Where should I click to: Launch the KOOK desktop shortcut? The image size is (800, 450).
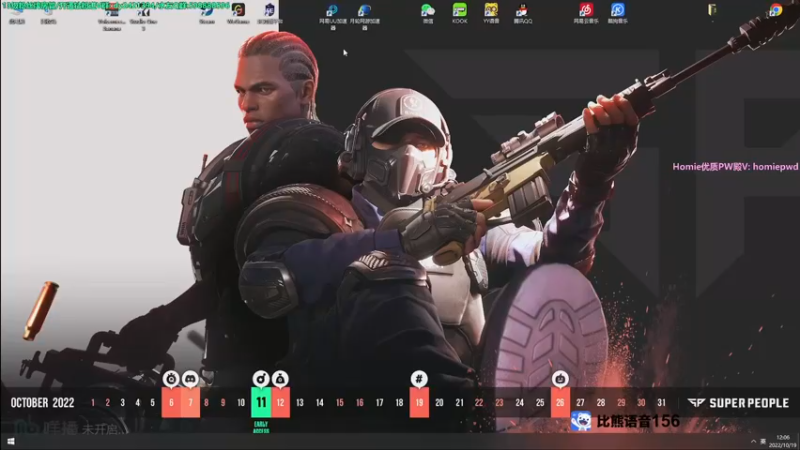coord(459,13)
